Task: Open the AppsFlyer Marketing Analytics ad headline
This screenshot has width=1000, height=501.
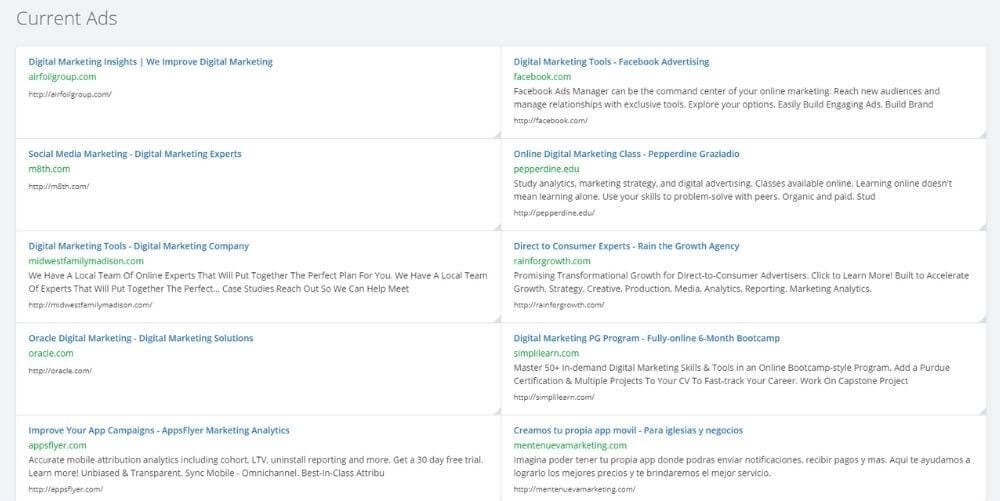Action: tap(158, 430)
